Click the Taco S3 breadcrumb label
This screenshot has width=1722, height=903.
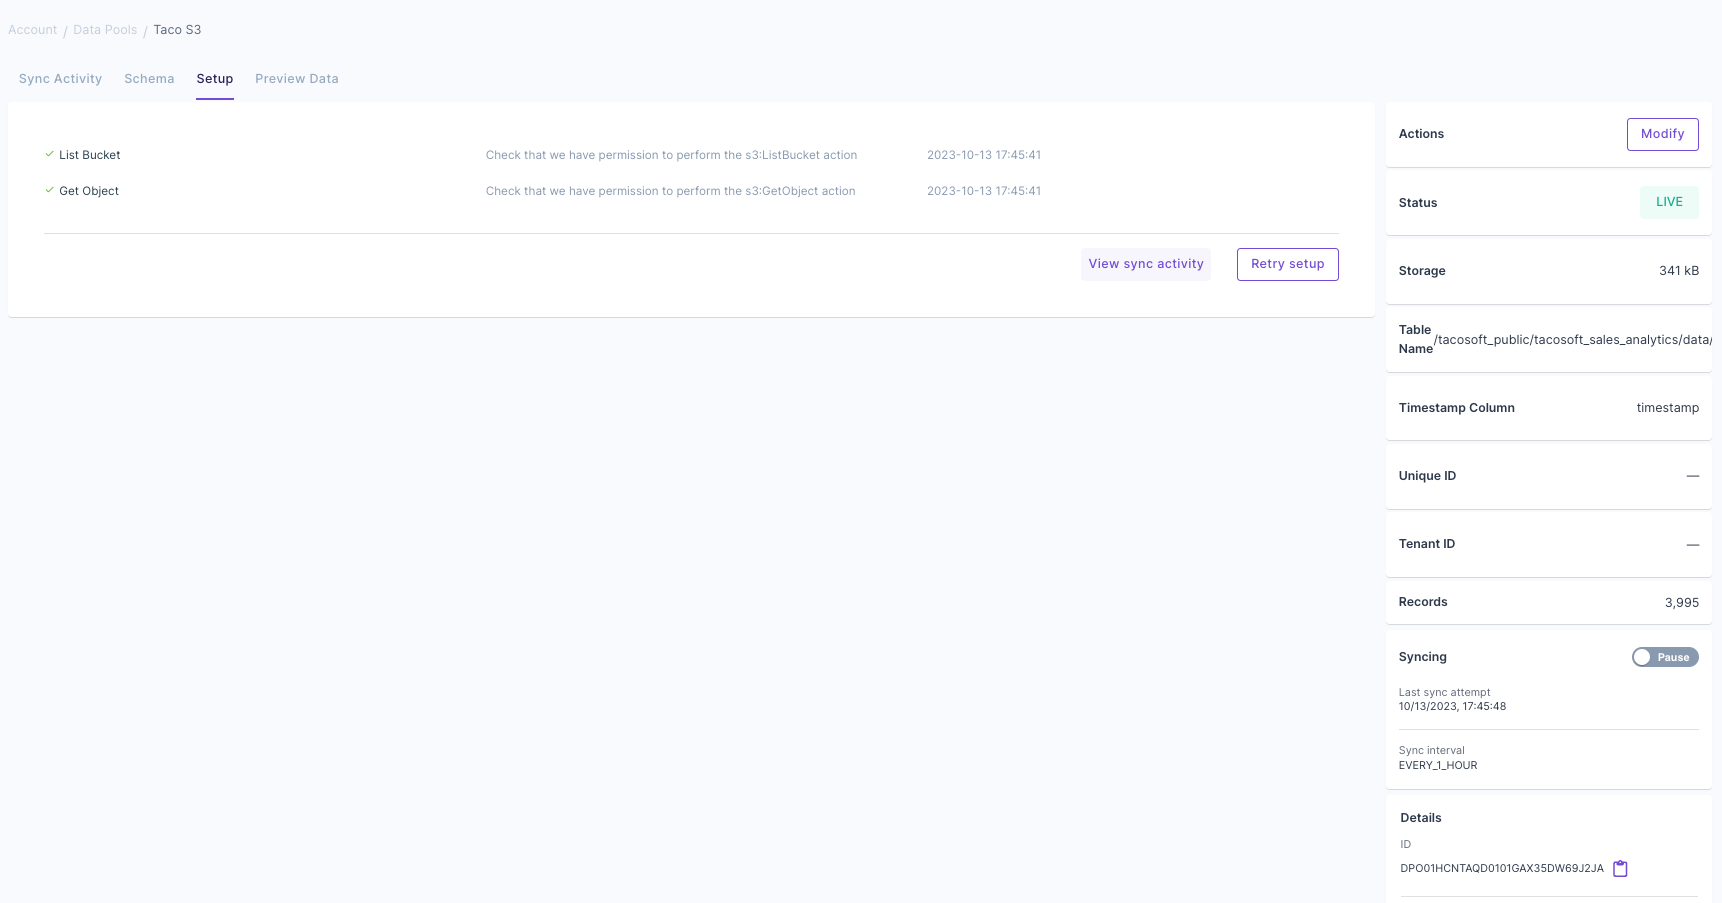tap(177, 29)
